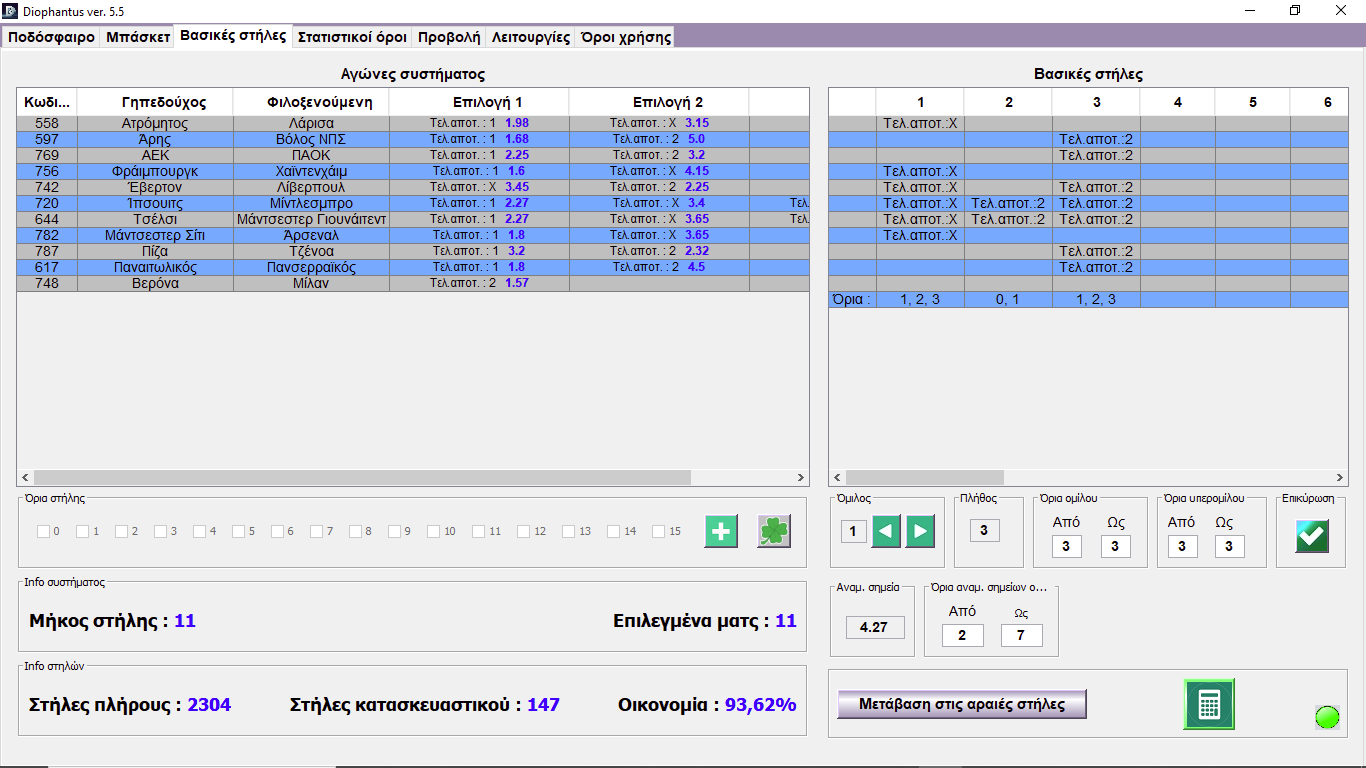Open the Λειτουργίες tab
Screen dimensions: 1366x768
pyautogui.click(x=531, y=37)
